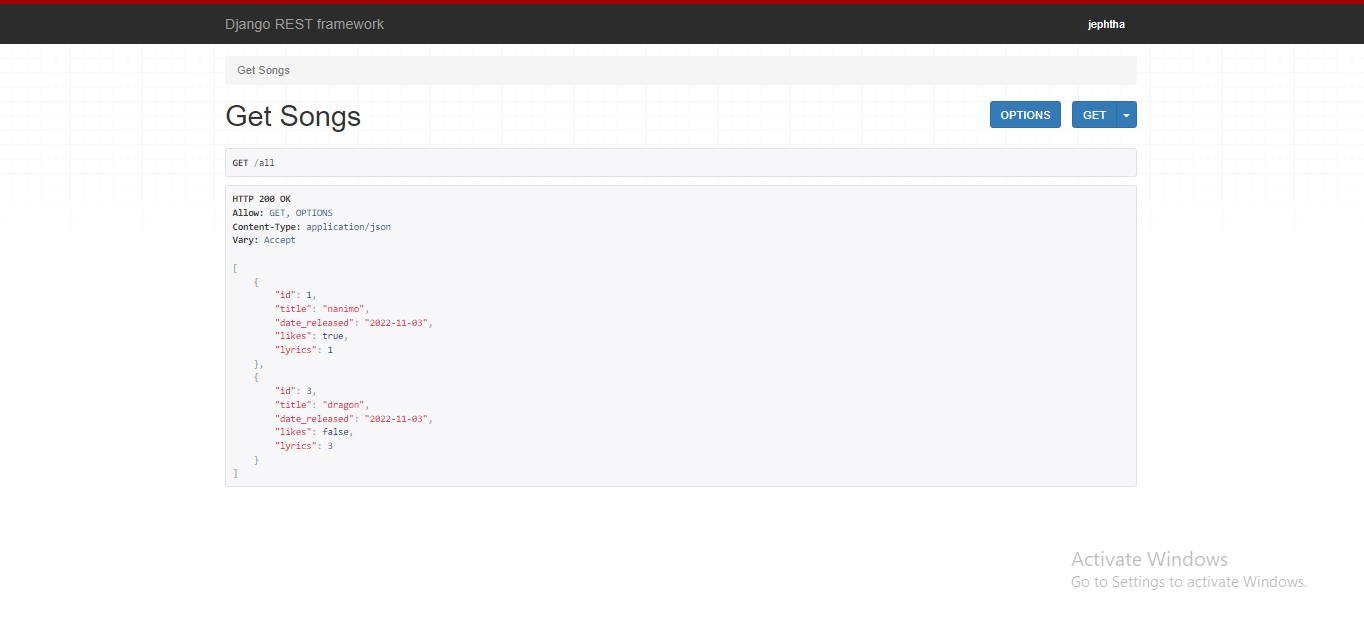The height and width of the screenshot is (625, 1364).
Task: Click the blue OPTIONS request button
Action: pyautogui.click(x=1024, y=114)
